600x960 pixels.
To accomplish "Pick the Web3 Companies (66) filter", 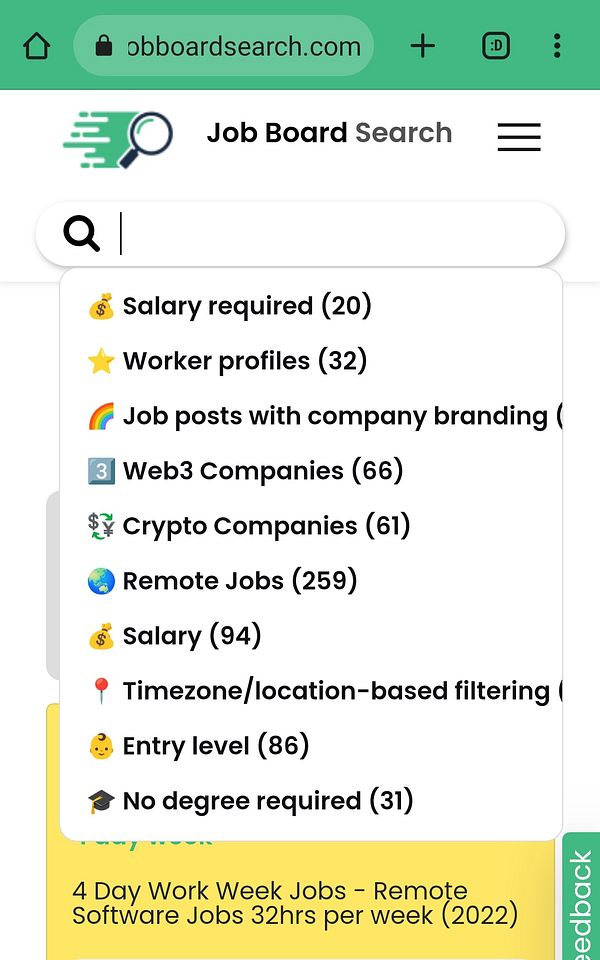I will click(262, 471).
